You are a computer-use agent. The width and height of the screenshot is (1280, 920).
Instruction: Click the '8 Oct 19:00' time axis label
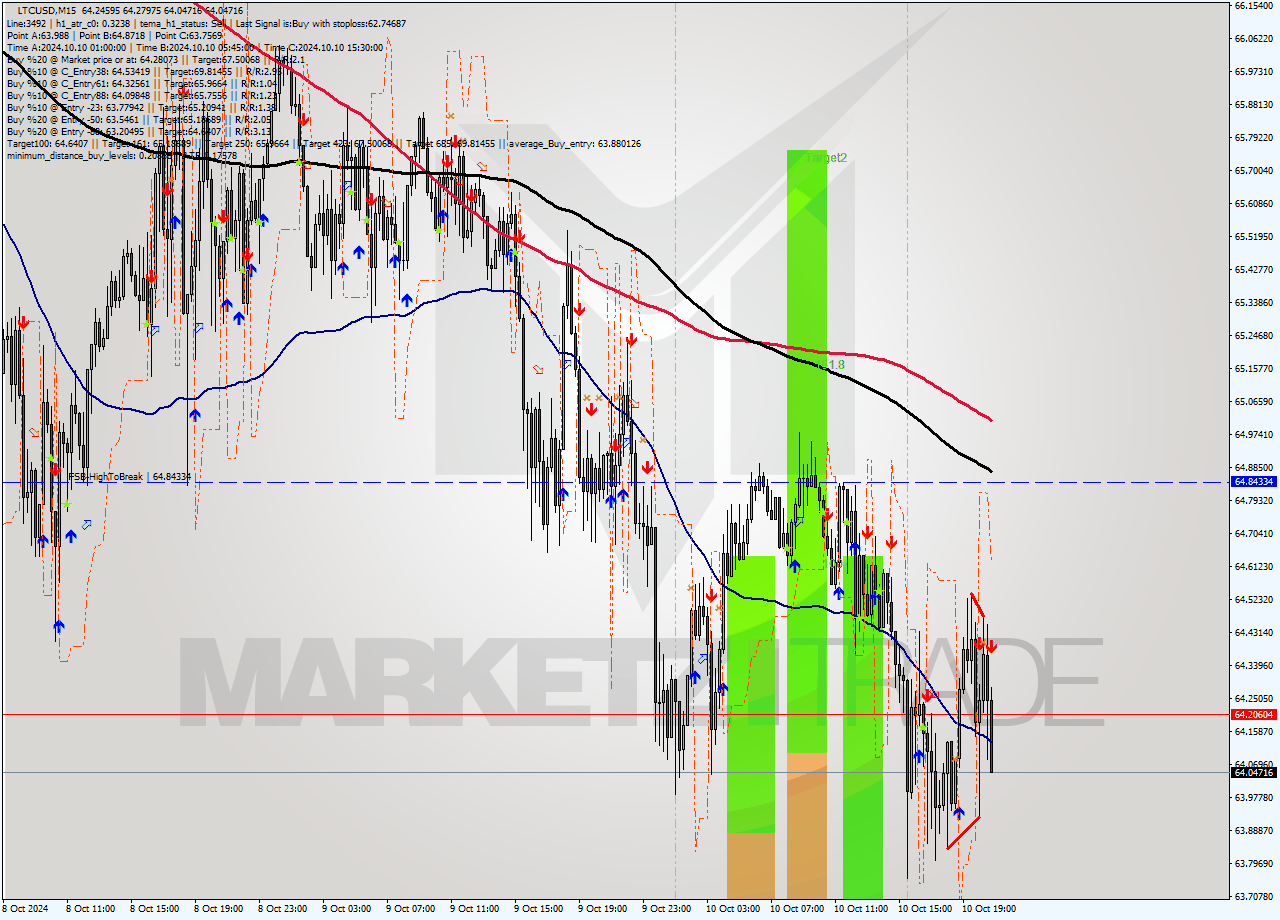click(x=218, y=909)
